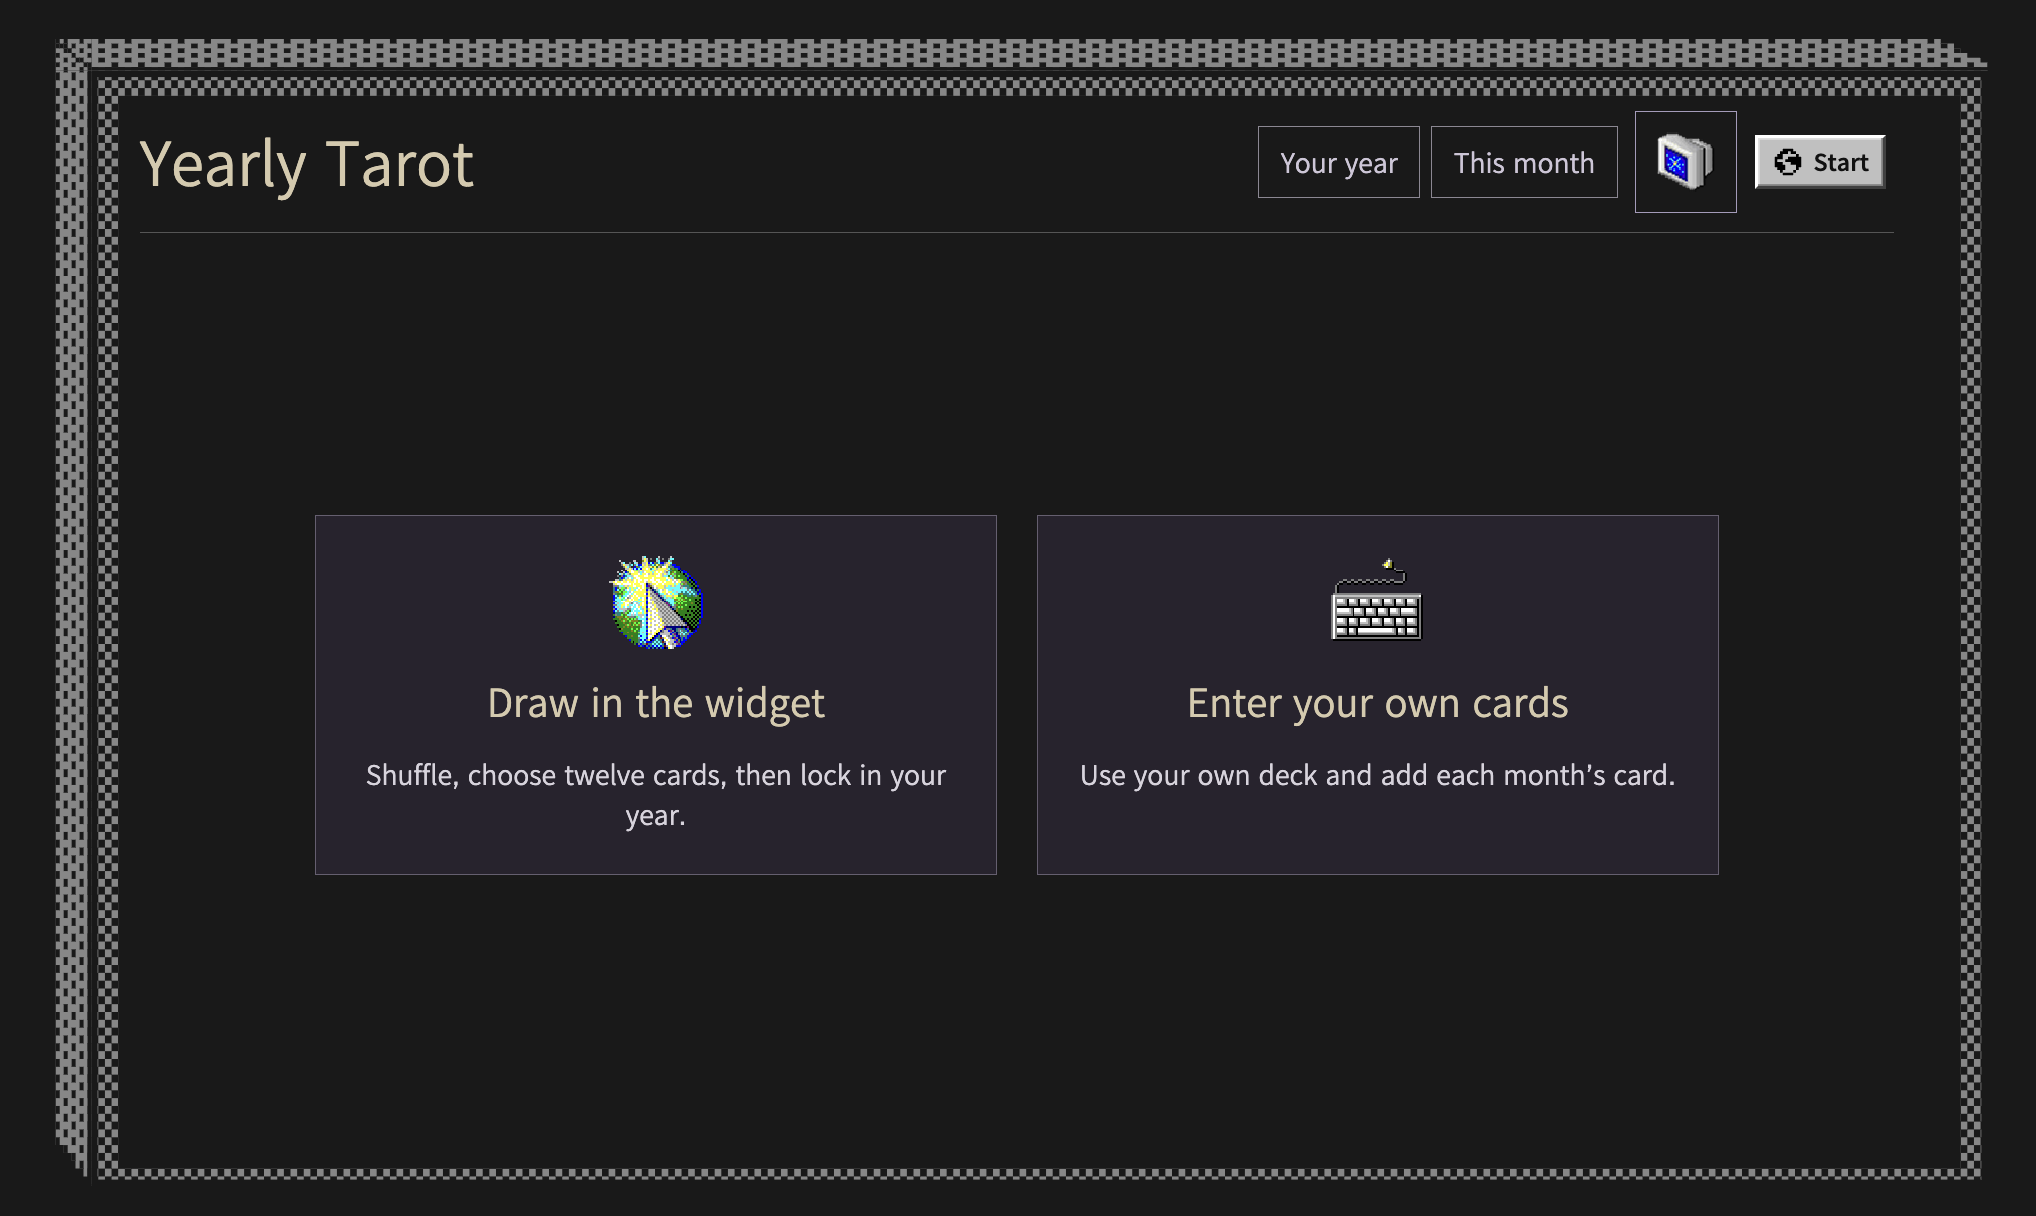Click the keyboard icon on manual entry card
This screenshot has height=1216, width=2036.
pos(1377,600)
